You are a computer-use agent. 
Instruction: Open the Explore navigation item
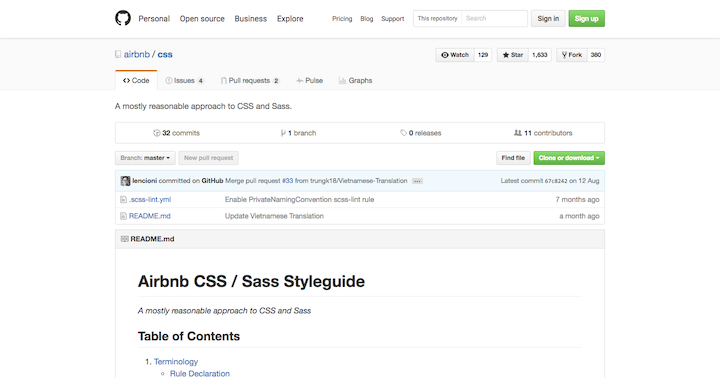pyautogui.click(x=290, y=19)
